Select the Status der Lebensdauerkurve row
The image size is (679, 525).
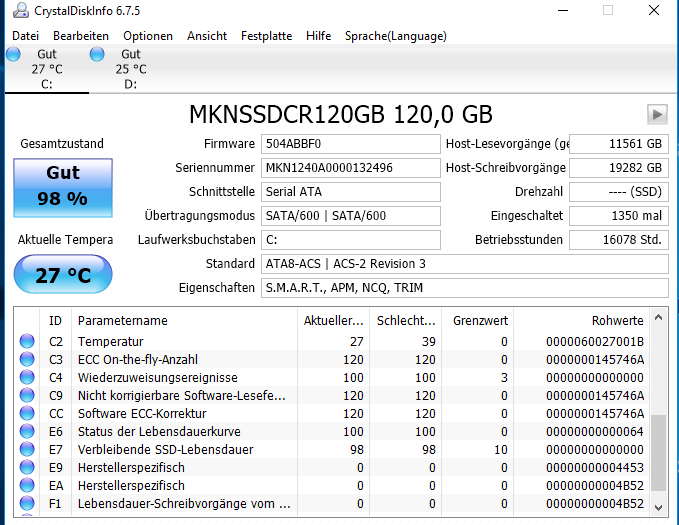point(332,431)
